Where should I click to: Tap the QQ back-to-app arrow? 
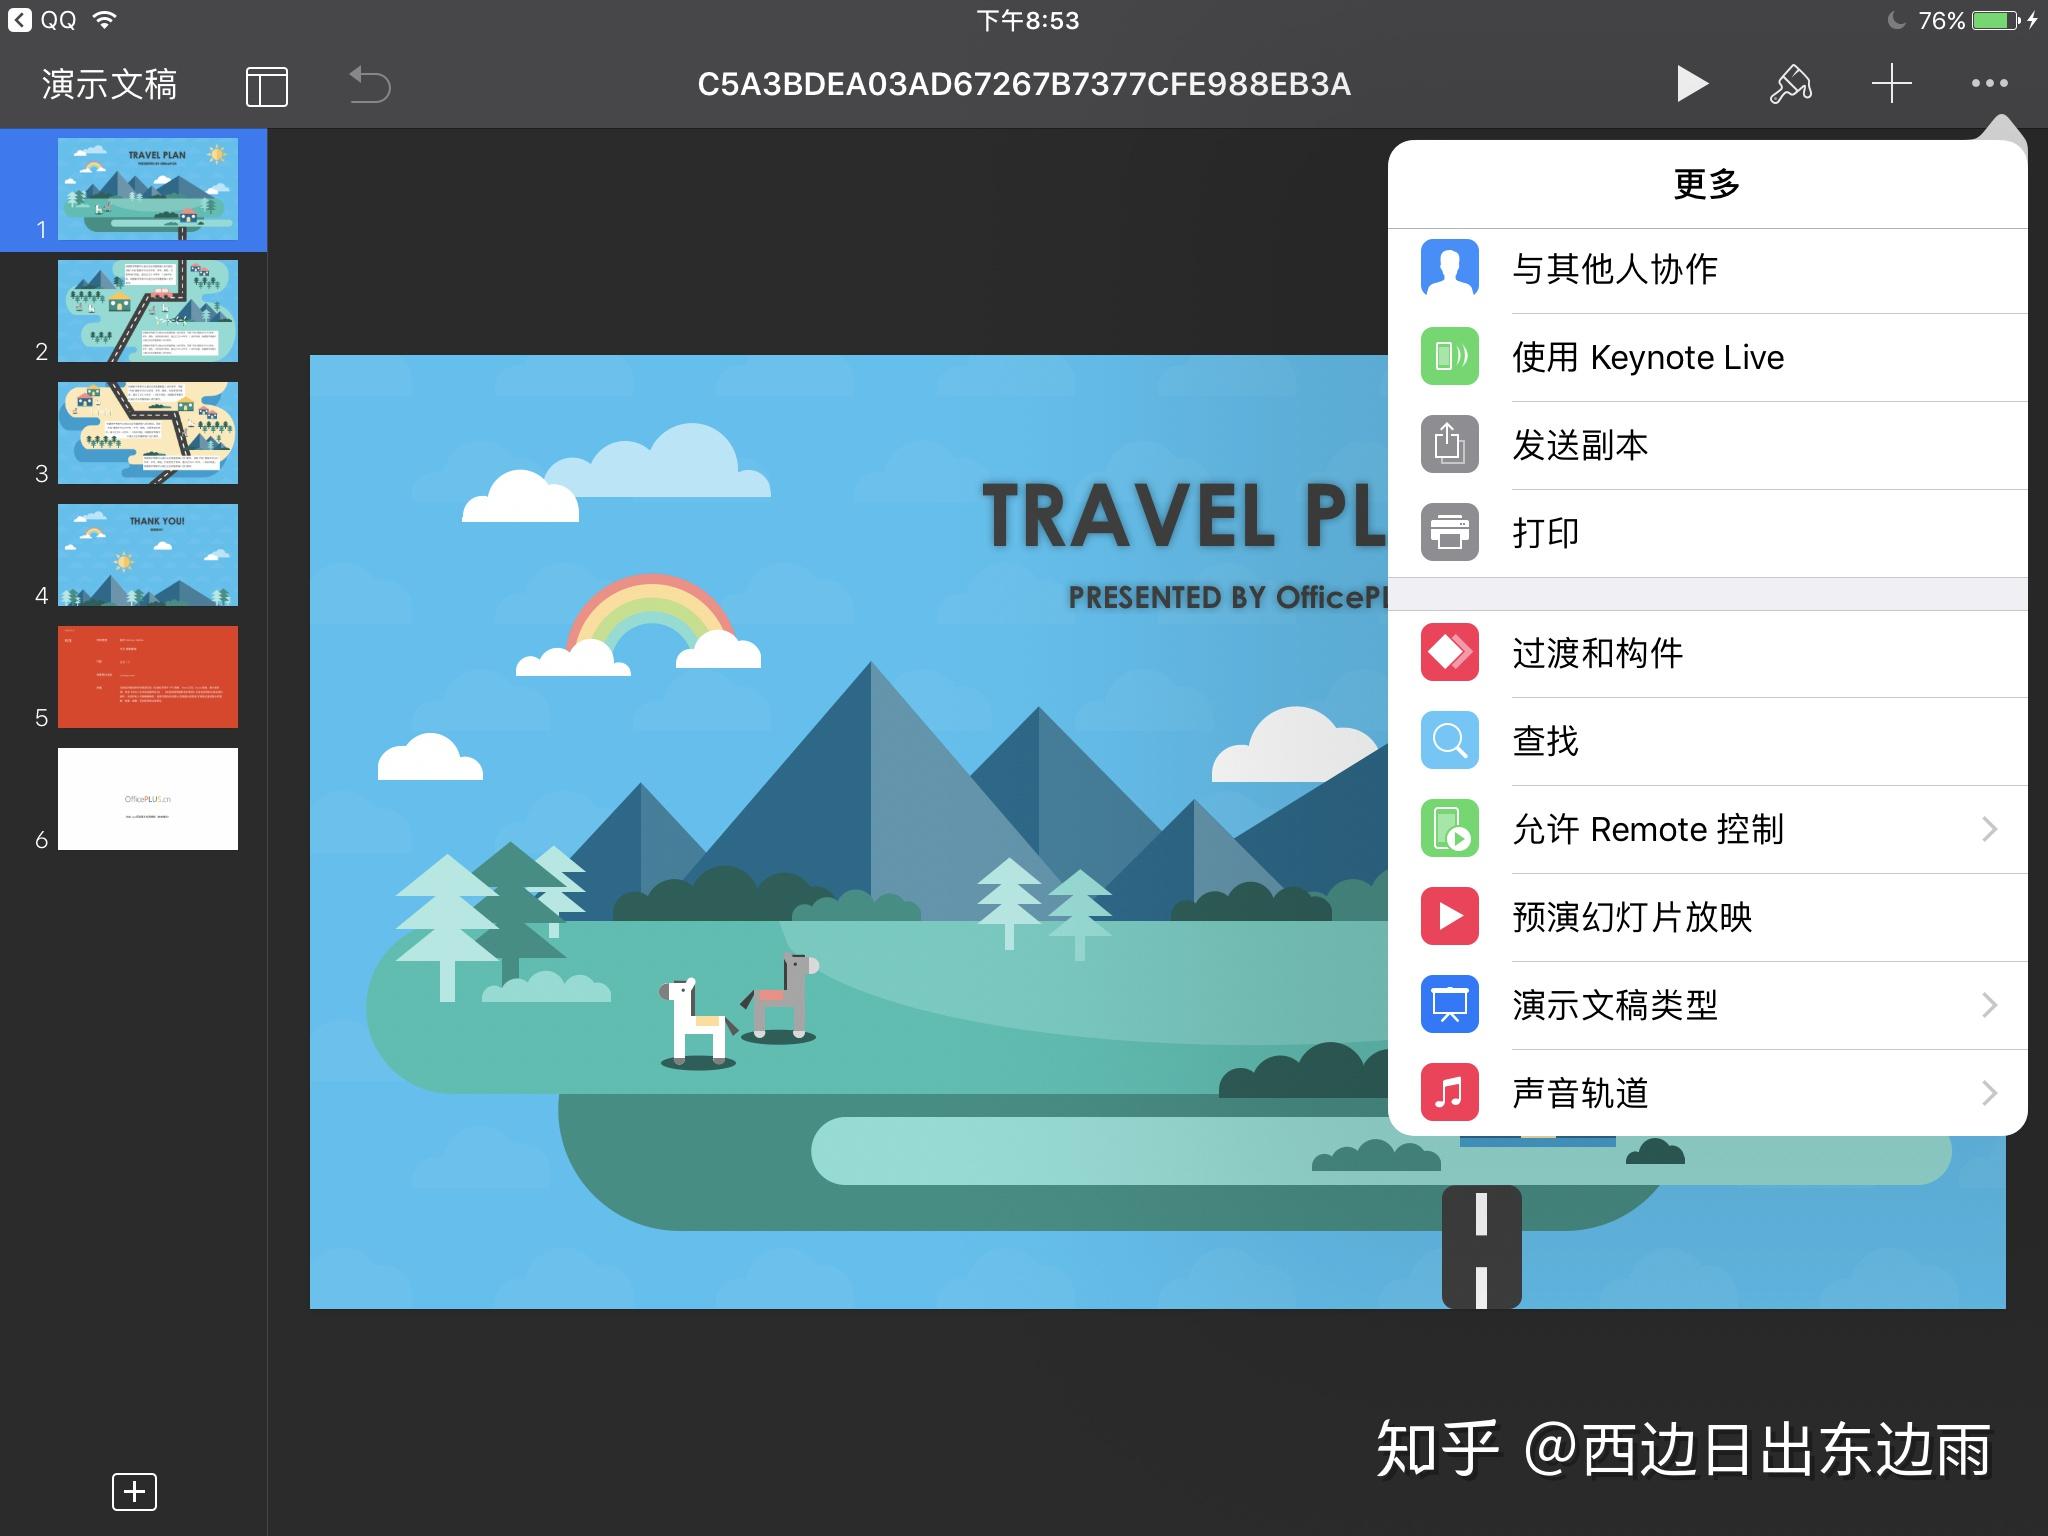point(19,20)
